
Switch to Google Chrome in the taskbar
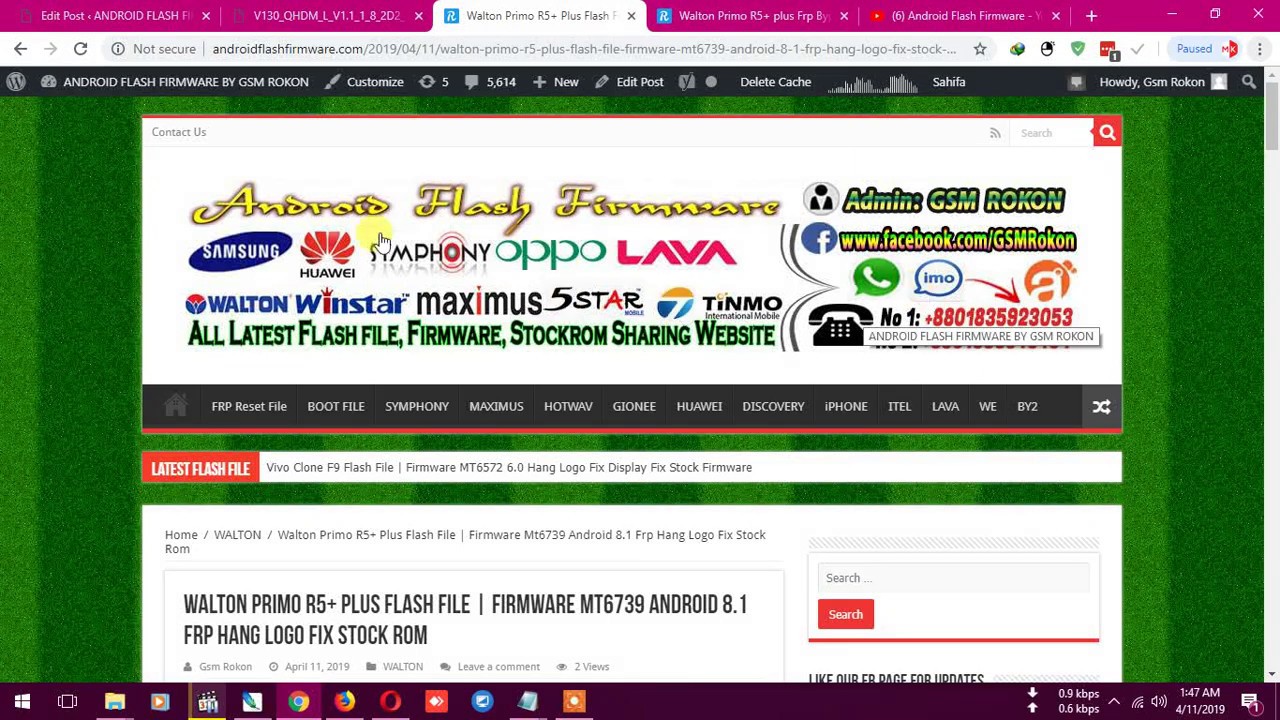click(x=298, y=701)
